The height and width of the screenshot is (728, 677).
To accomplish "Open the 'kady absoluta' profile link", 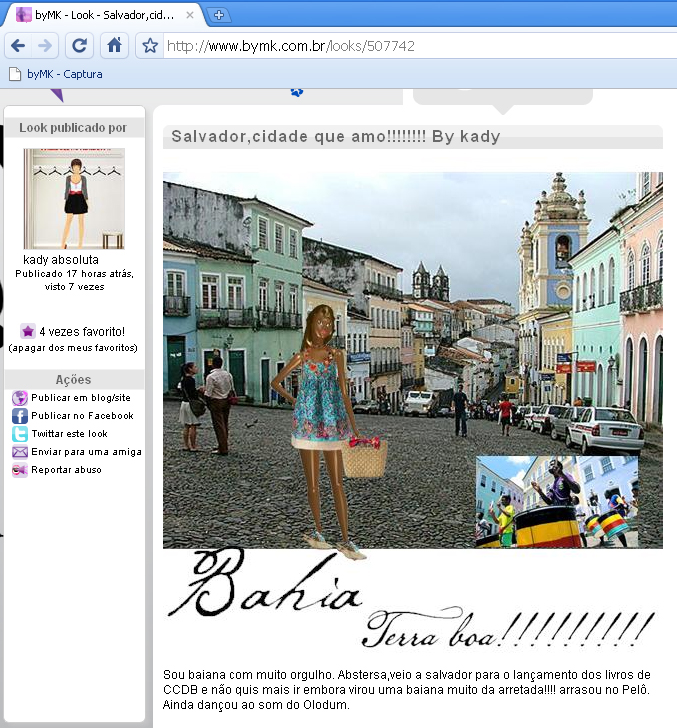I will point(61,259).
